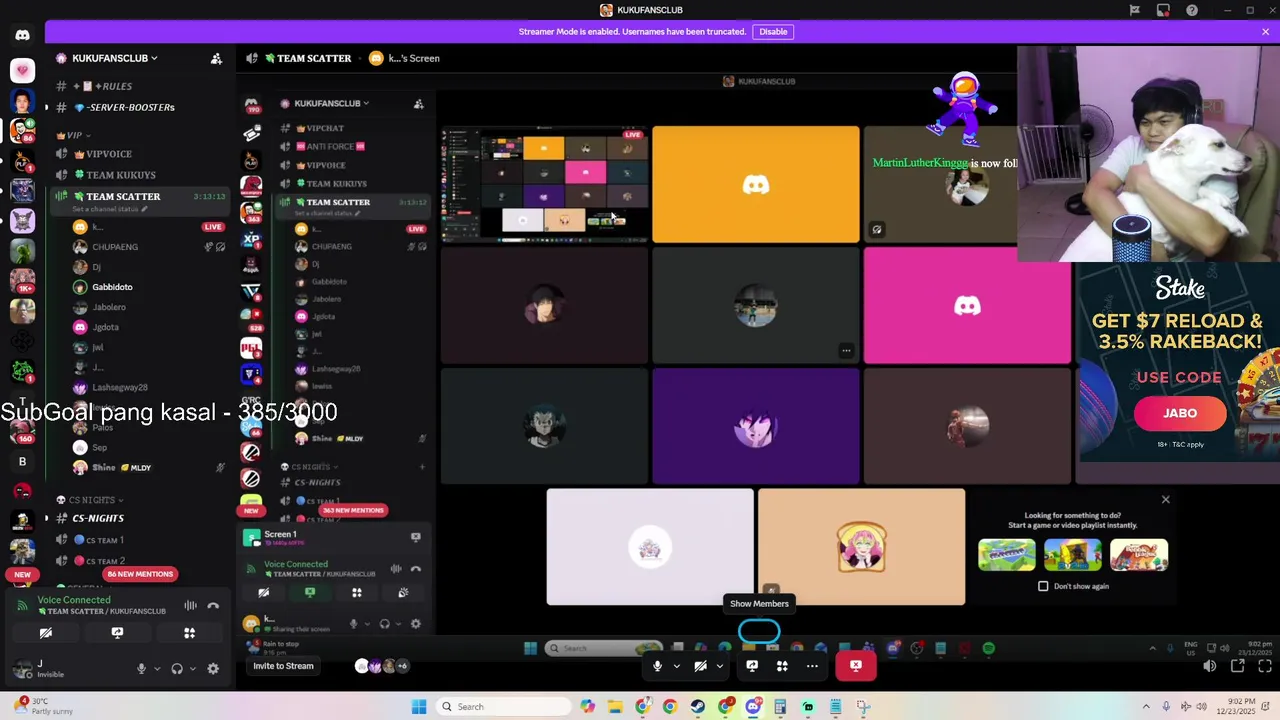Share your screen icon in bottom call bar
This screenshot has height=720, width=1280.
coord(752,666)
